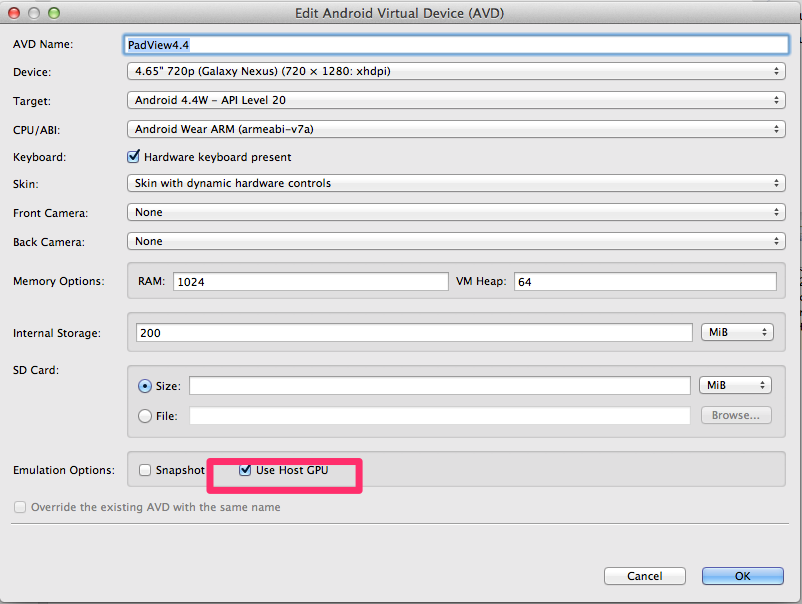Viewport: 802px width, 604px height.
Task: Check Override the existing AVD checkbox
Action: click(20, 507)
